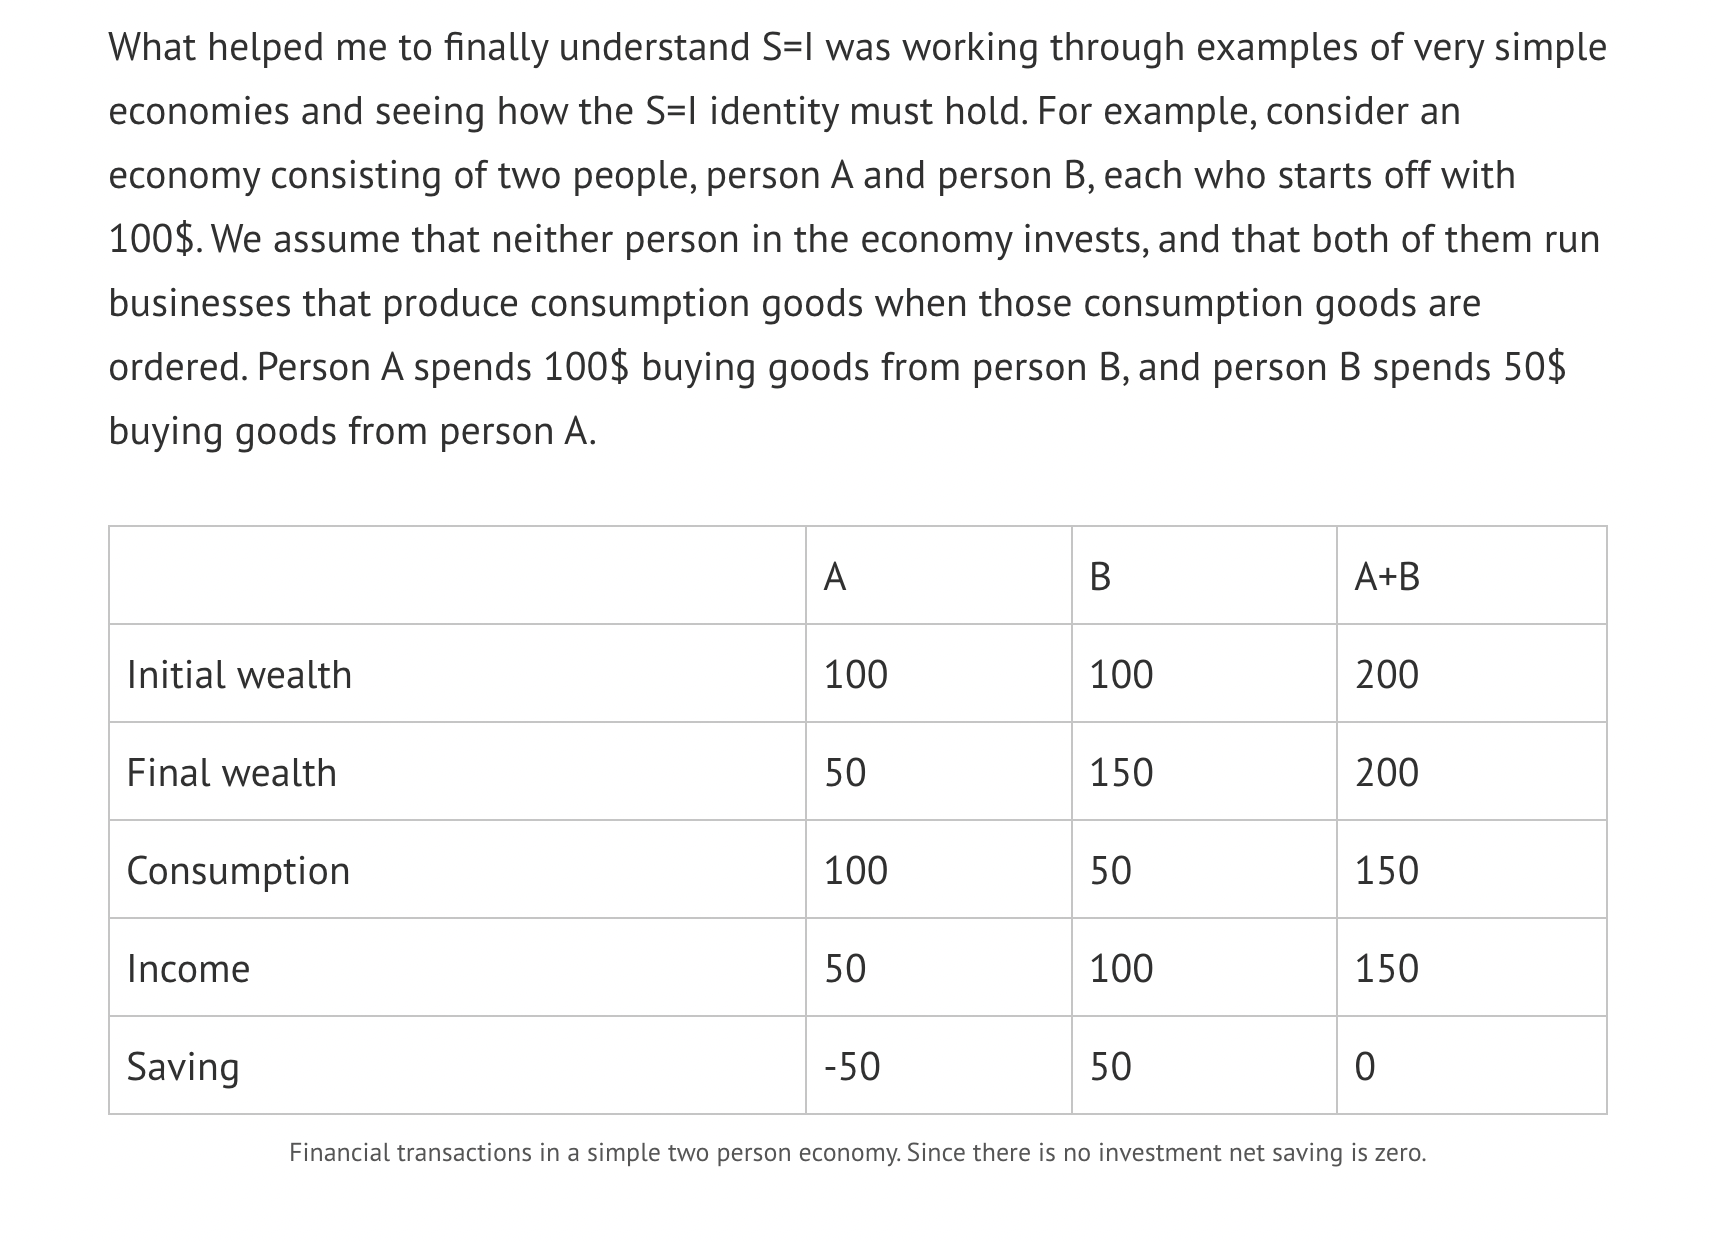The height and width of the screenshot is (1242, 1716).
Task: Select the Income row label
Action: point(188,969)
